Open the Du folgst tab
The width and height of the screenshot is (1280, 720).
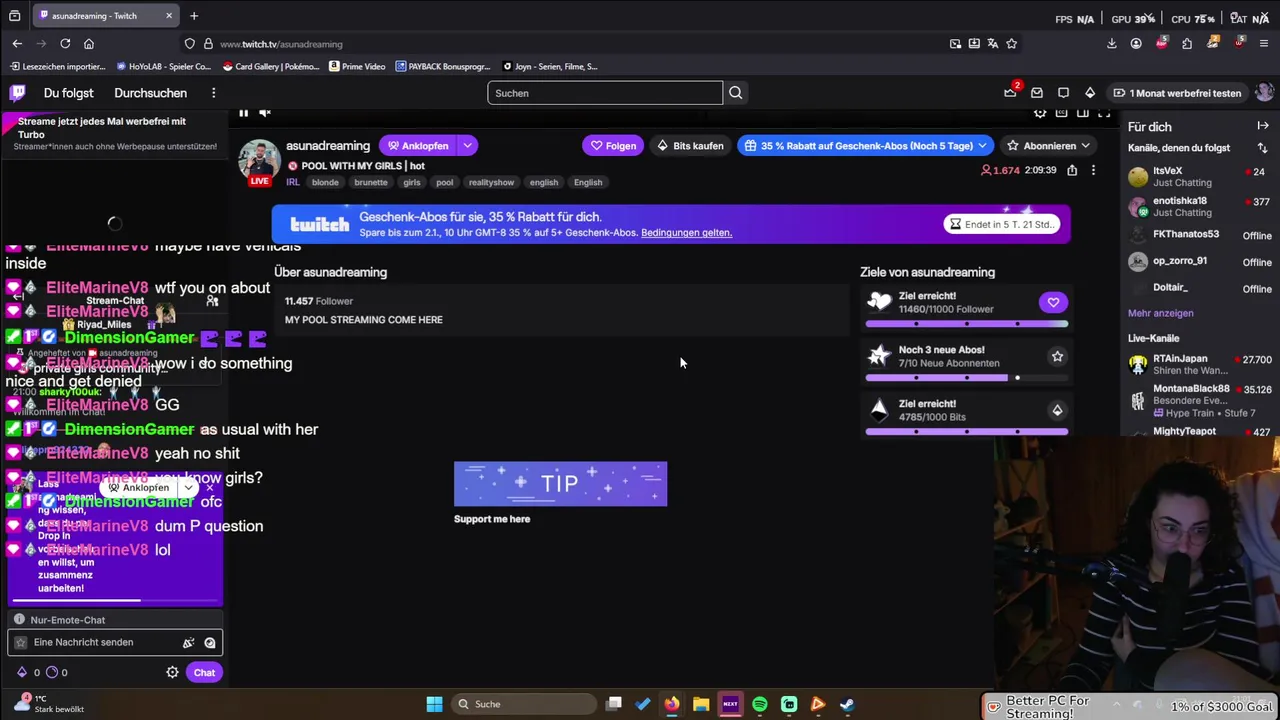pos(68,93)
